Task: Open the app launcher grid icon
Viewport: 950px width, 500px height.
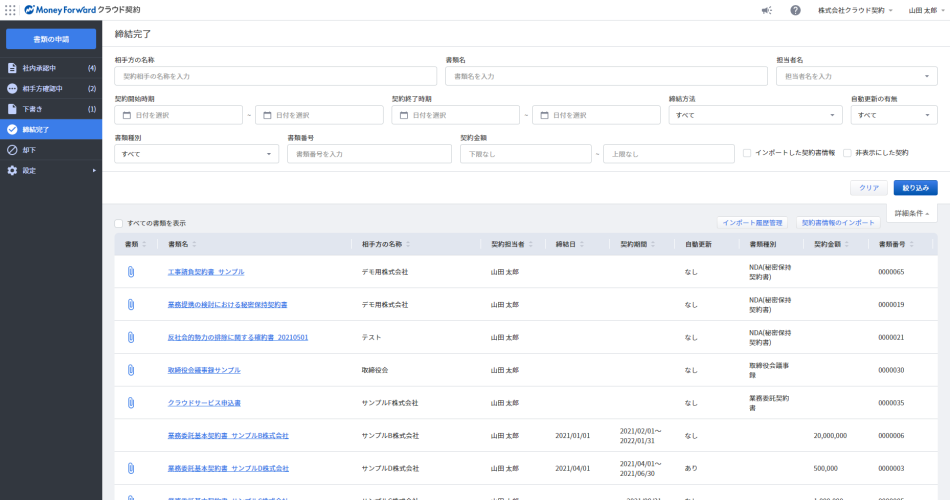Action: click(x=11, y=10)
